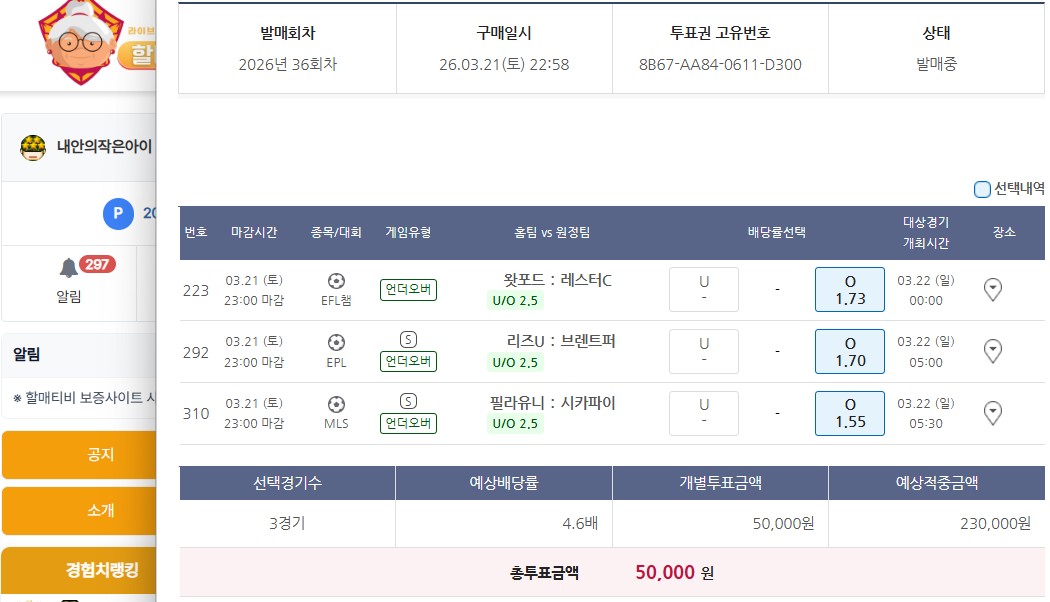This screenshot has height=602, width=1050.
Task: Click the notification bell icon
Action: coord(68,268)
